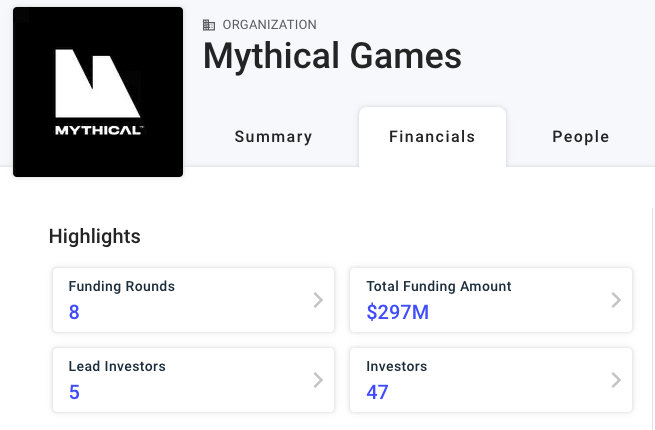Screen dimensions: 655x430
Task: Click the organization building icon
Action: [x=209, y=25]
